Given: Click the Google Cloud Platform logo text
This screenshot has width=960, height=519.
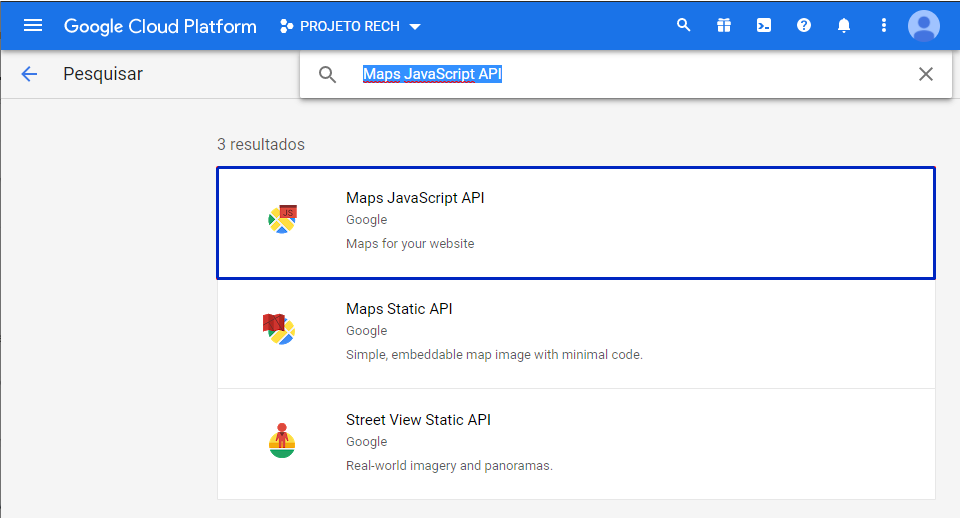Looking at the screenshot, I should click(160, 26).
